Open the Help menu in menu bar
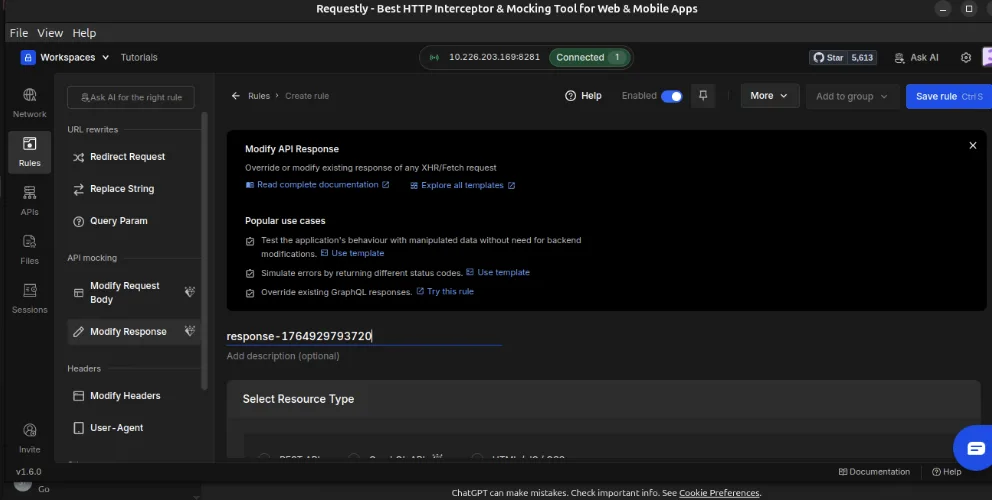Viewport: 992px width, 500px height. 84,33
